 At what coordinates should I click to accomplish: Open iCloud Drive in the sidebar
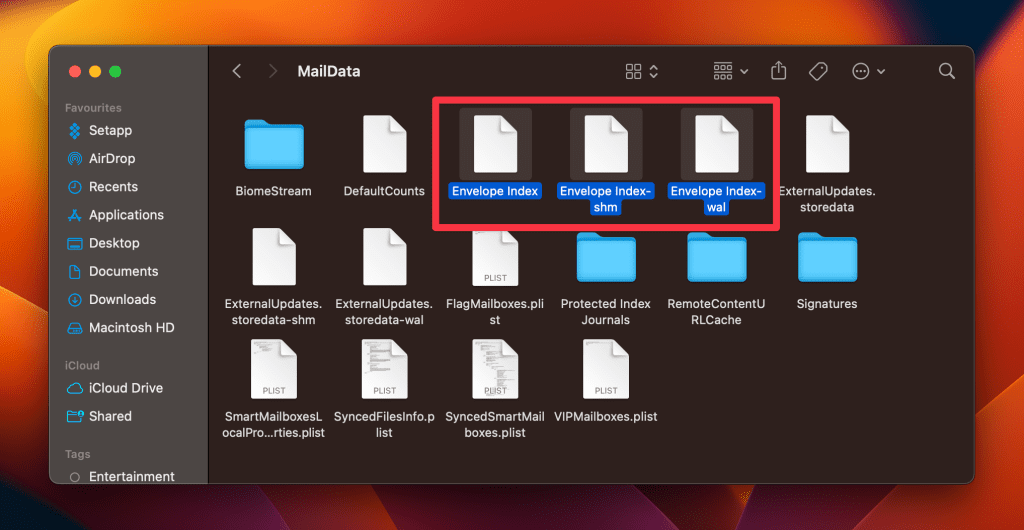coord(114,388)
